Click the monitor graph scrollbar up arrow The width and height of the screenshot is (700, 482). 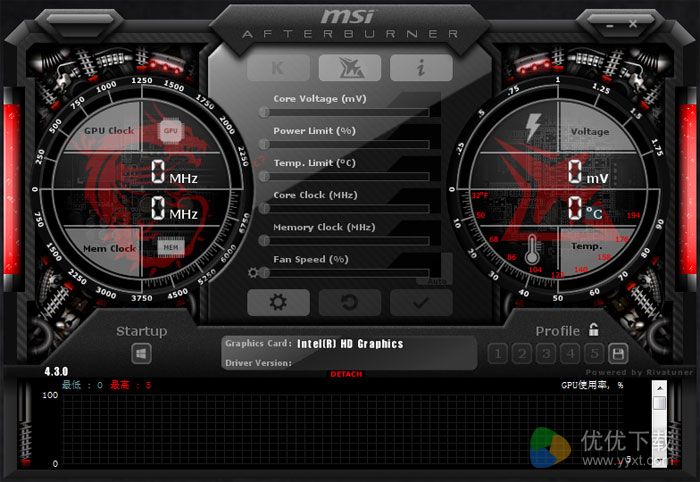pyautogui.click(x=659, y=388)
